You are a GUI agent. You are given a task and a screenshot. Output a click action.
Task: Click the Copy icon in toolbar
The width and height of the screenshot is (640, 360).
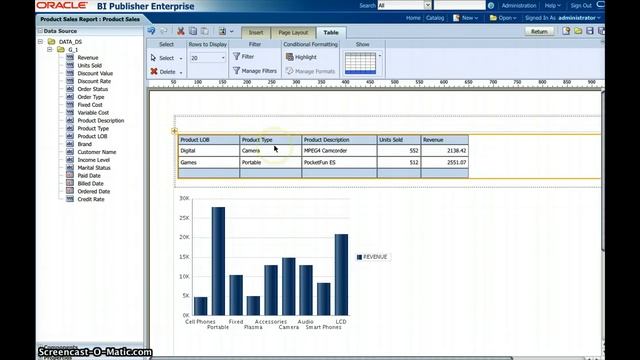[193, 31]
